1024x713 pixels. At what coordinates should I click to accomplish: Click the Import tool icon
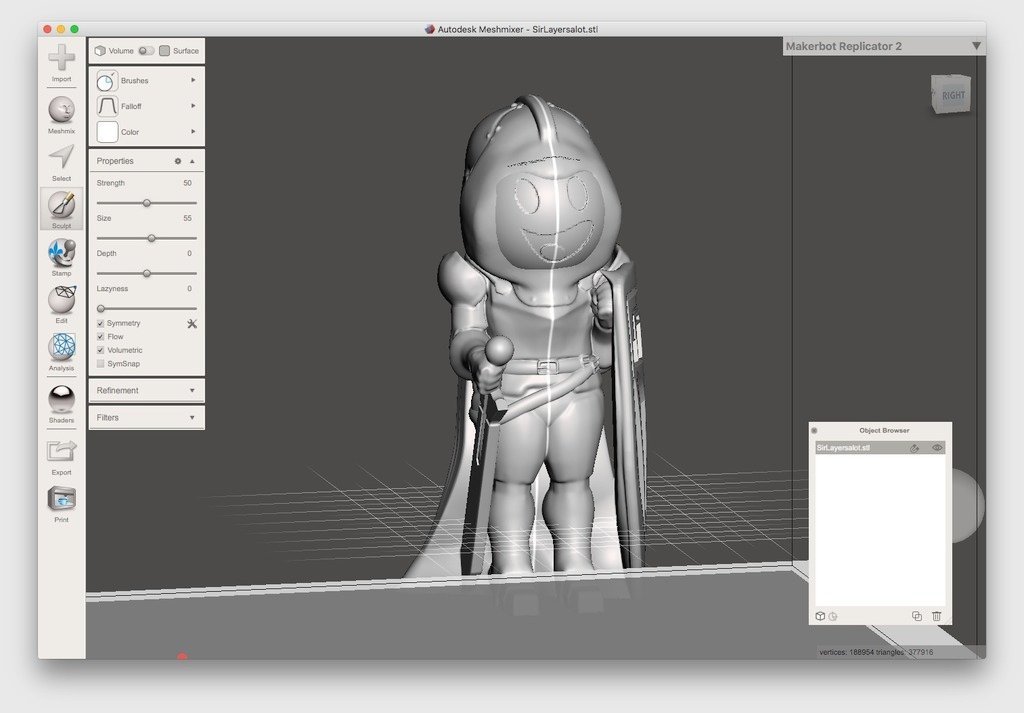(61, 59)
